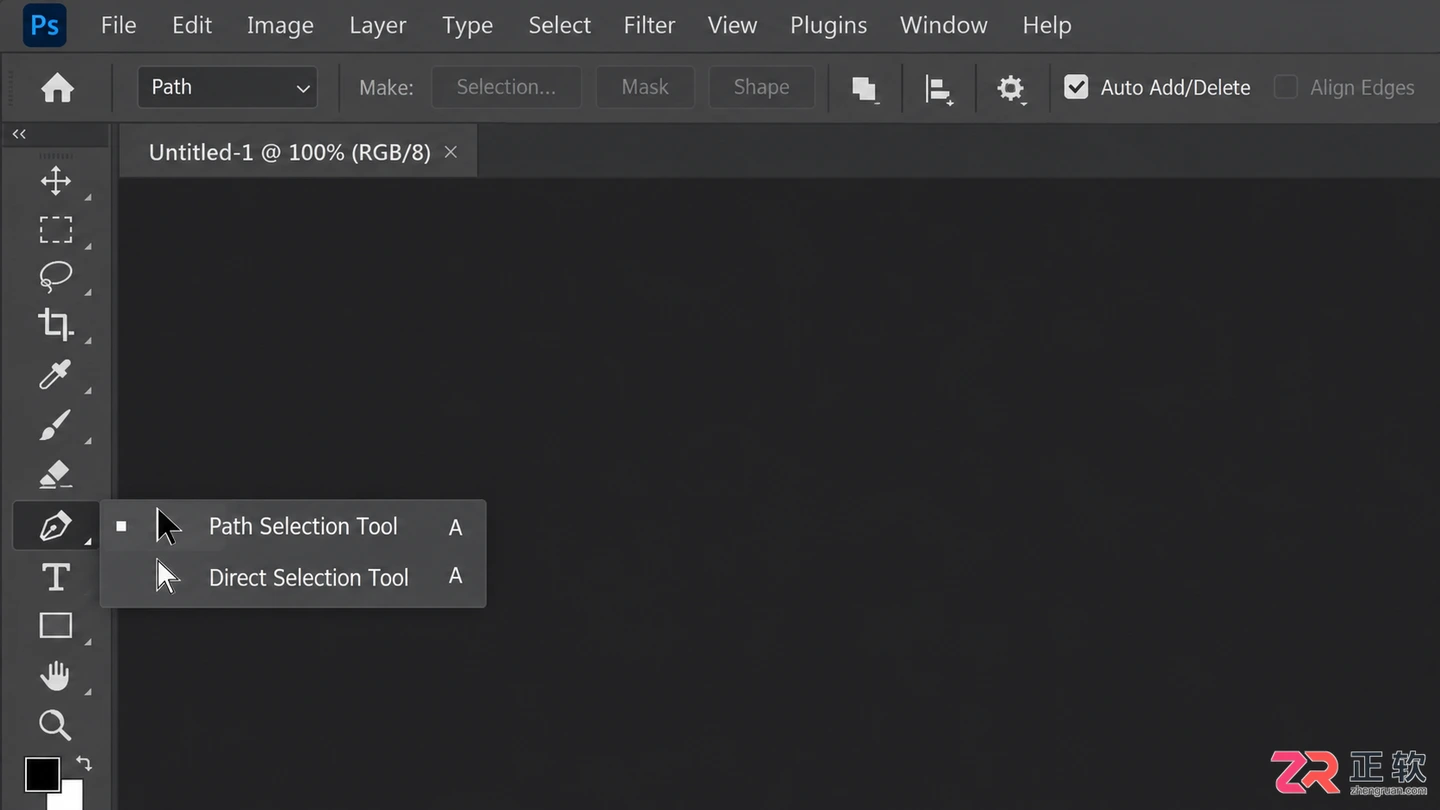Collapse the toolbar with the double-arrow
The width and height of the screenshot is (1440, 810).
click(19, 134)
